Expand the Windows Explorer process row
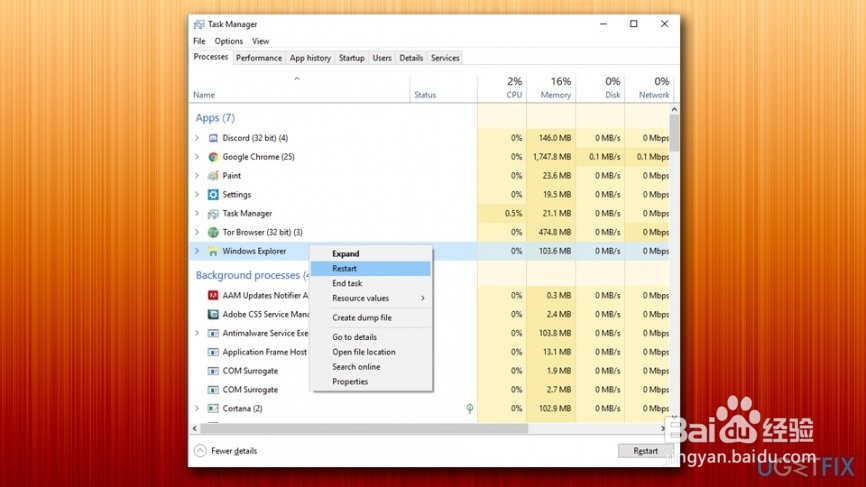Screen dimensions: 866x487 pos(197,251)
